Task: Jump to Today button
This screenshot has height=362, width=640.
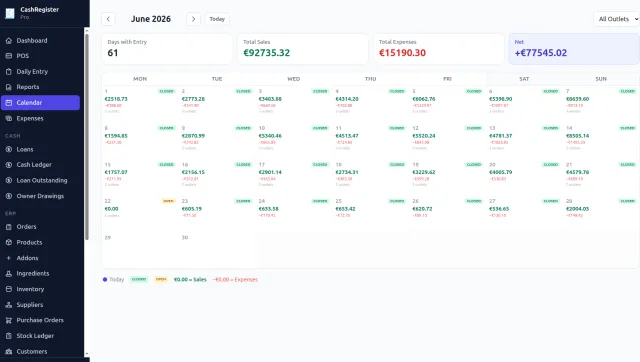Action: tap(217, 19)
